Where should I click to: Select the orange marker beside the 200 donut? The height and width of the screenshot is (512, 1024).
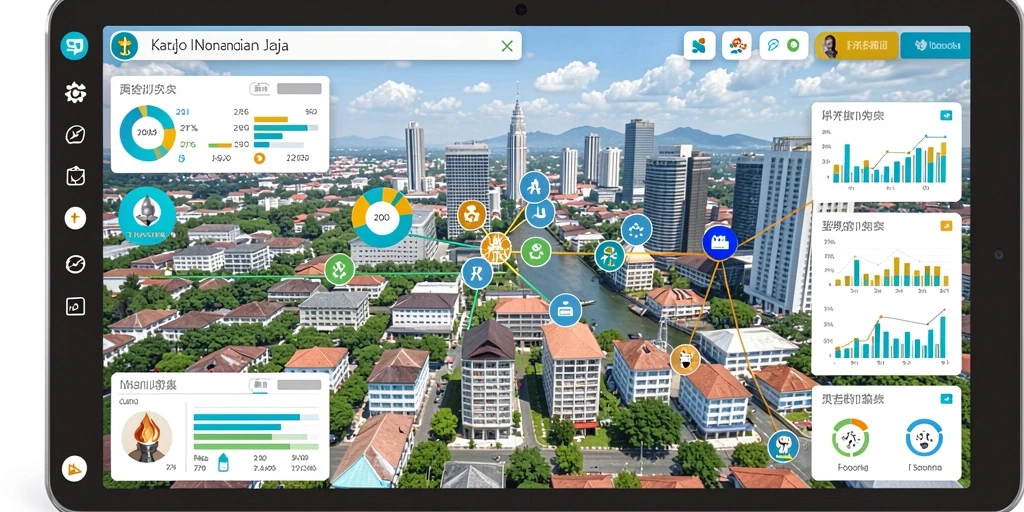point(472,215)
